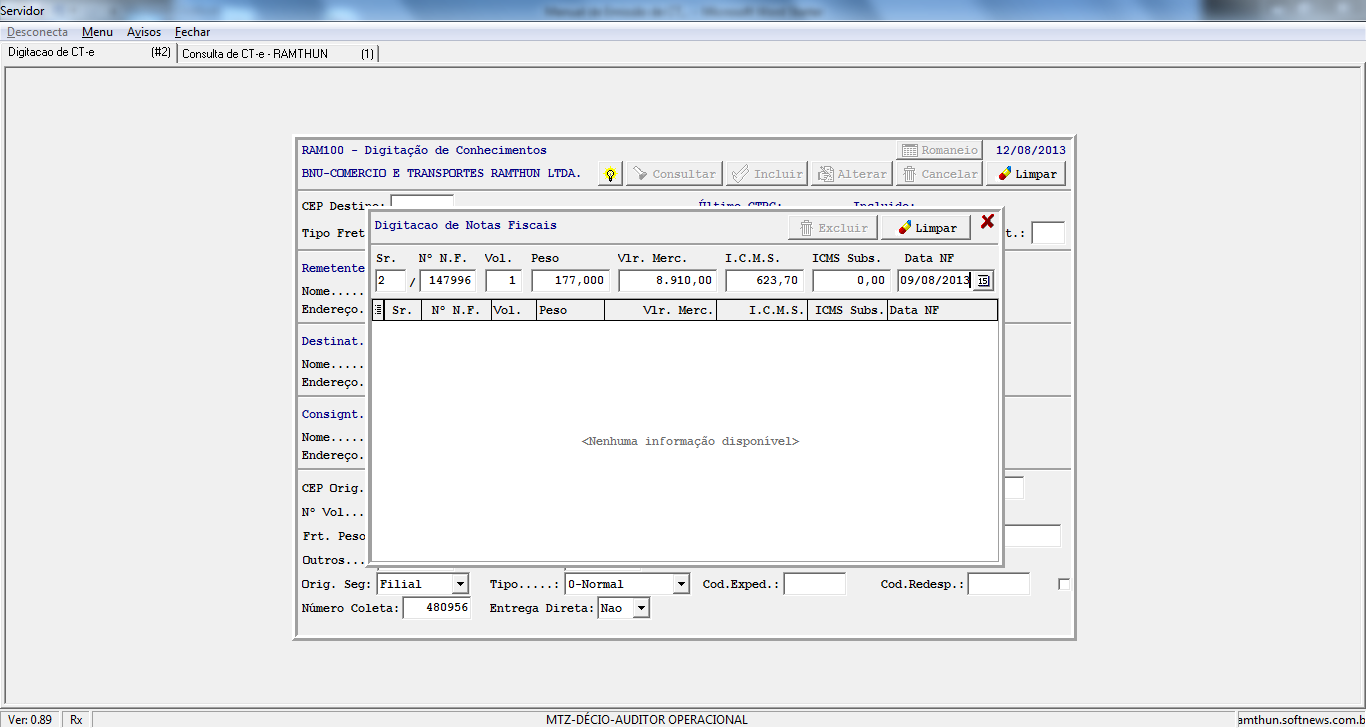Click the Número Coleta field with 480956

[437, 608]
